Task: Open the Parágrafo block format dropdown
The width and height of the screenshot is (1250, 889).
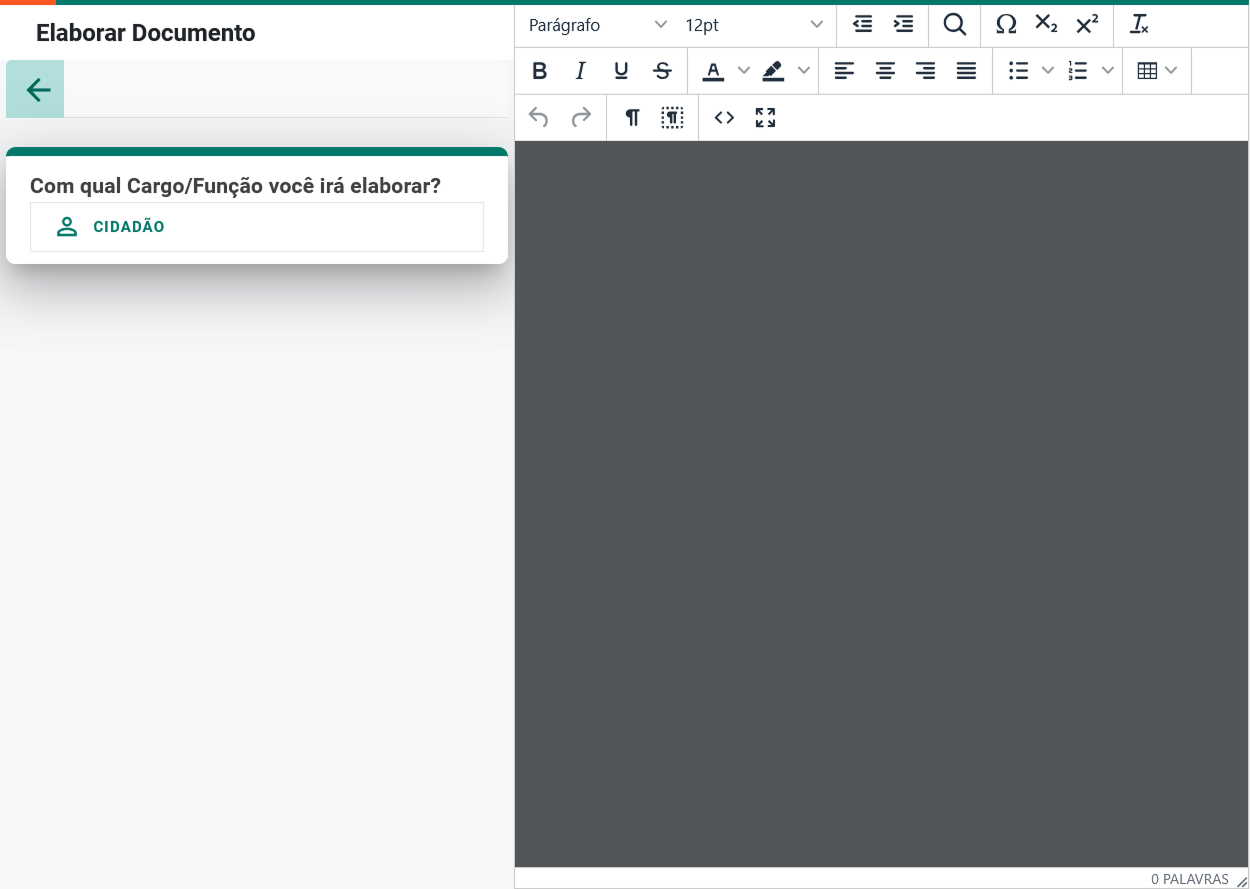Action: point(597,25)
